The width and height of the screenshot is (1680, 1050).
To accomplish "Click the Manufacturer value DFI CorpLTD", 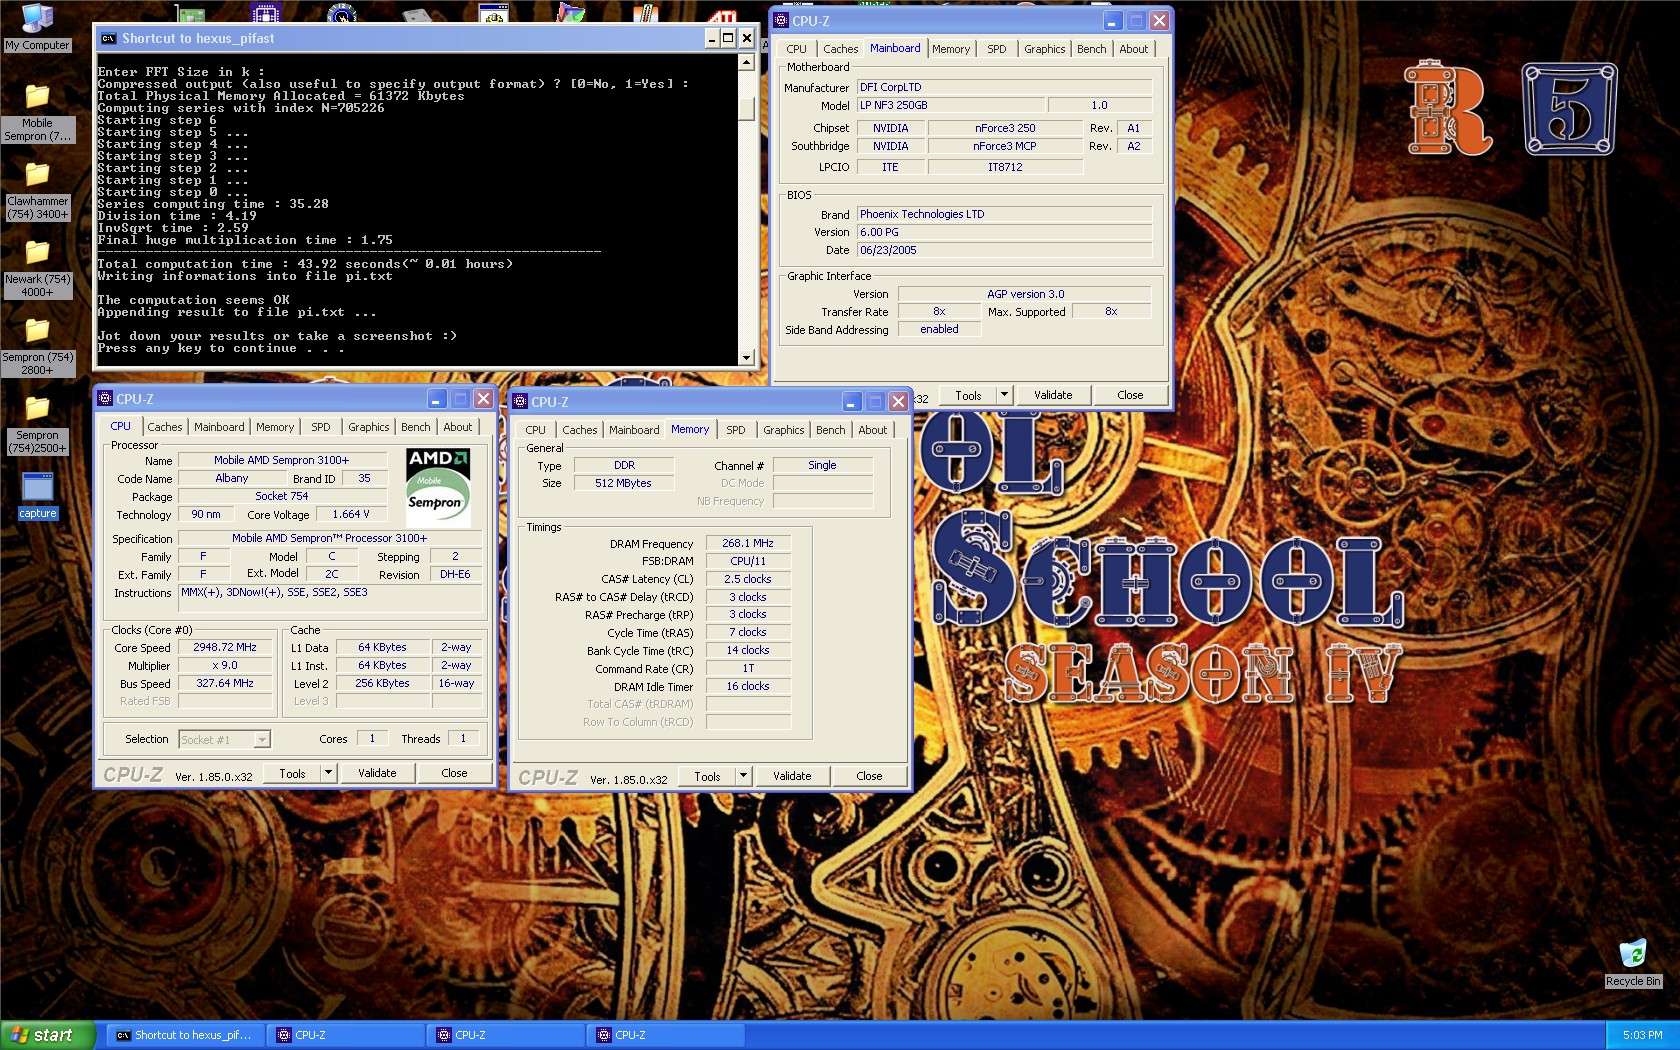I will tap(1004, 87).
